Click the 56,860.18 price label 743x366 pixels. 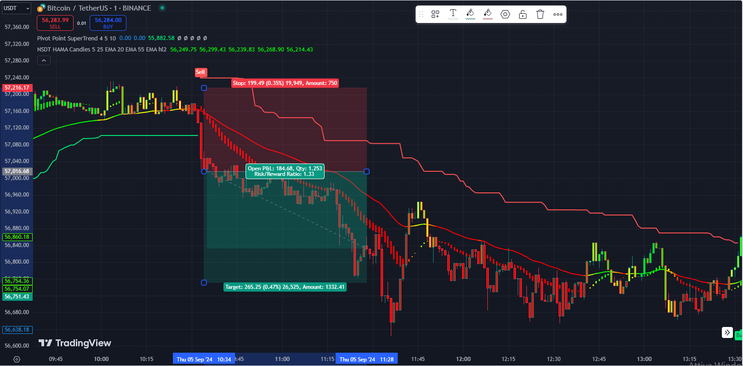coord(17,237)
